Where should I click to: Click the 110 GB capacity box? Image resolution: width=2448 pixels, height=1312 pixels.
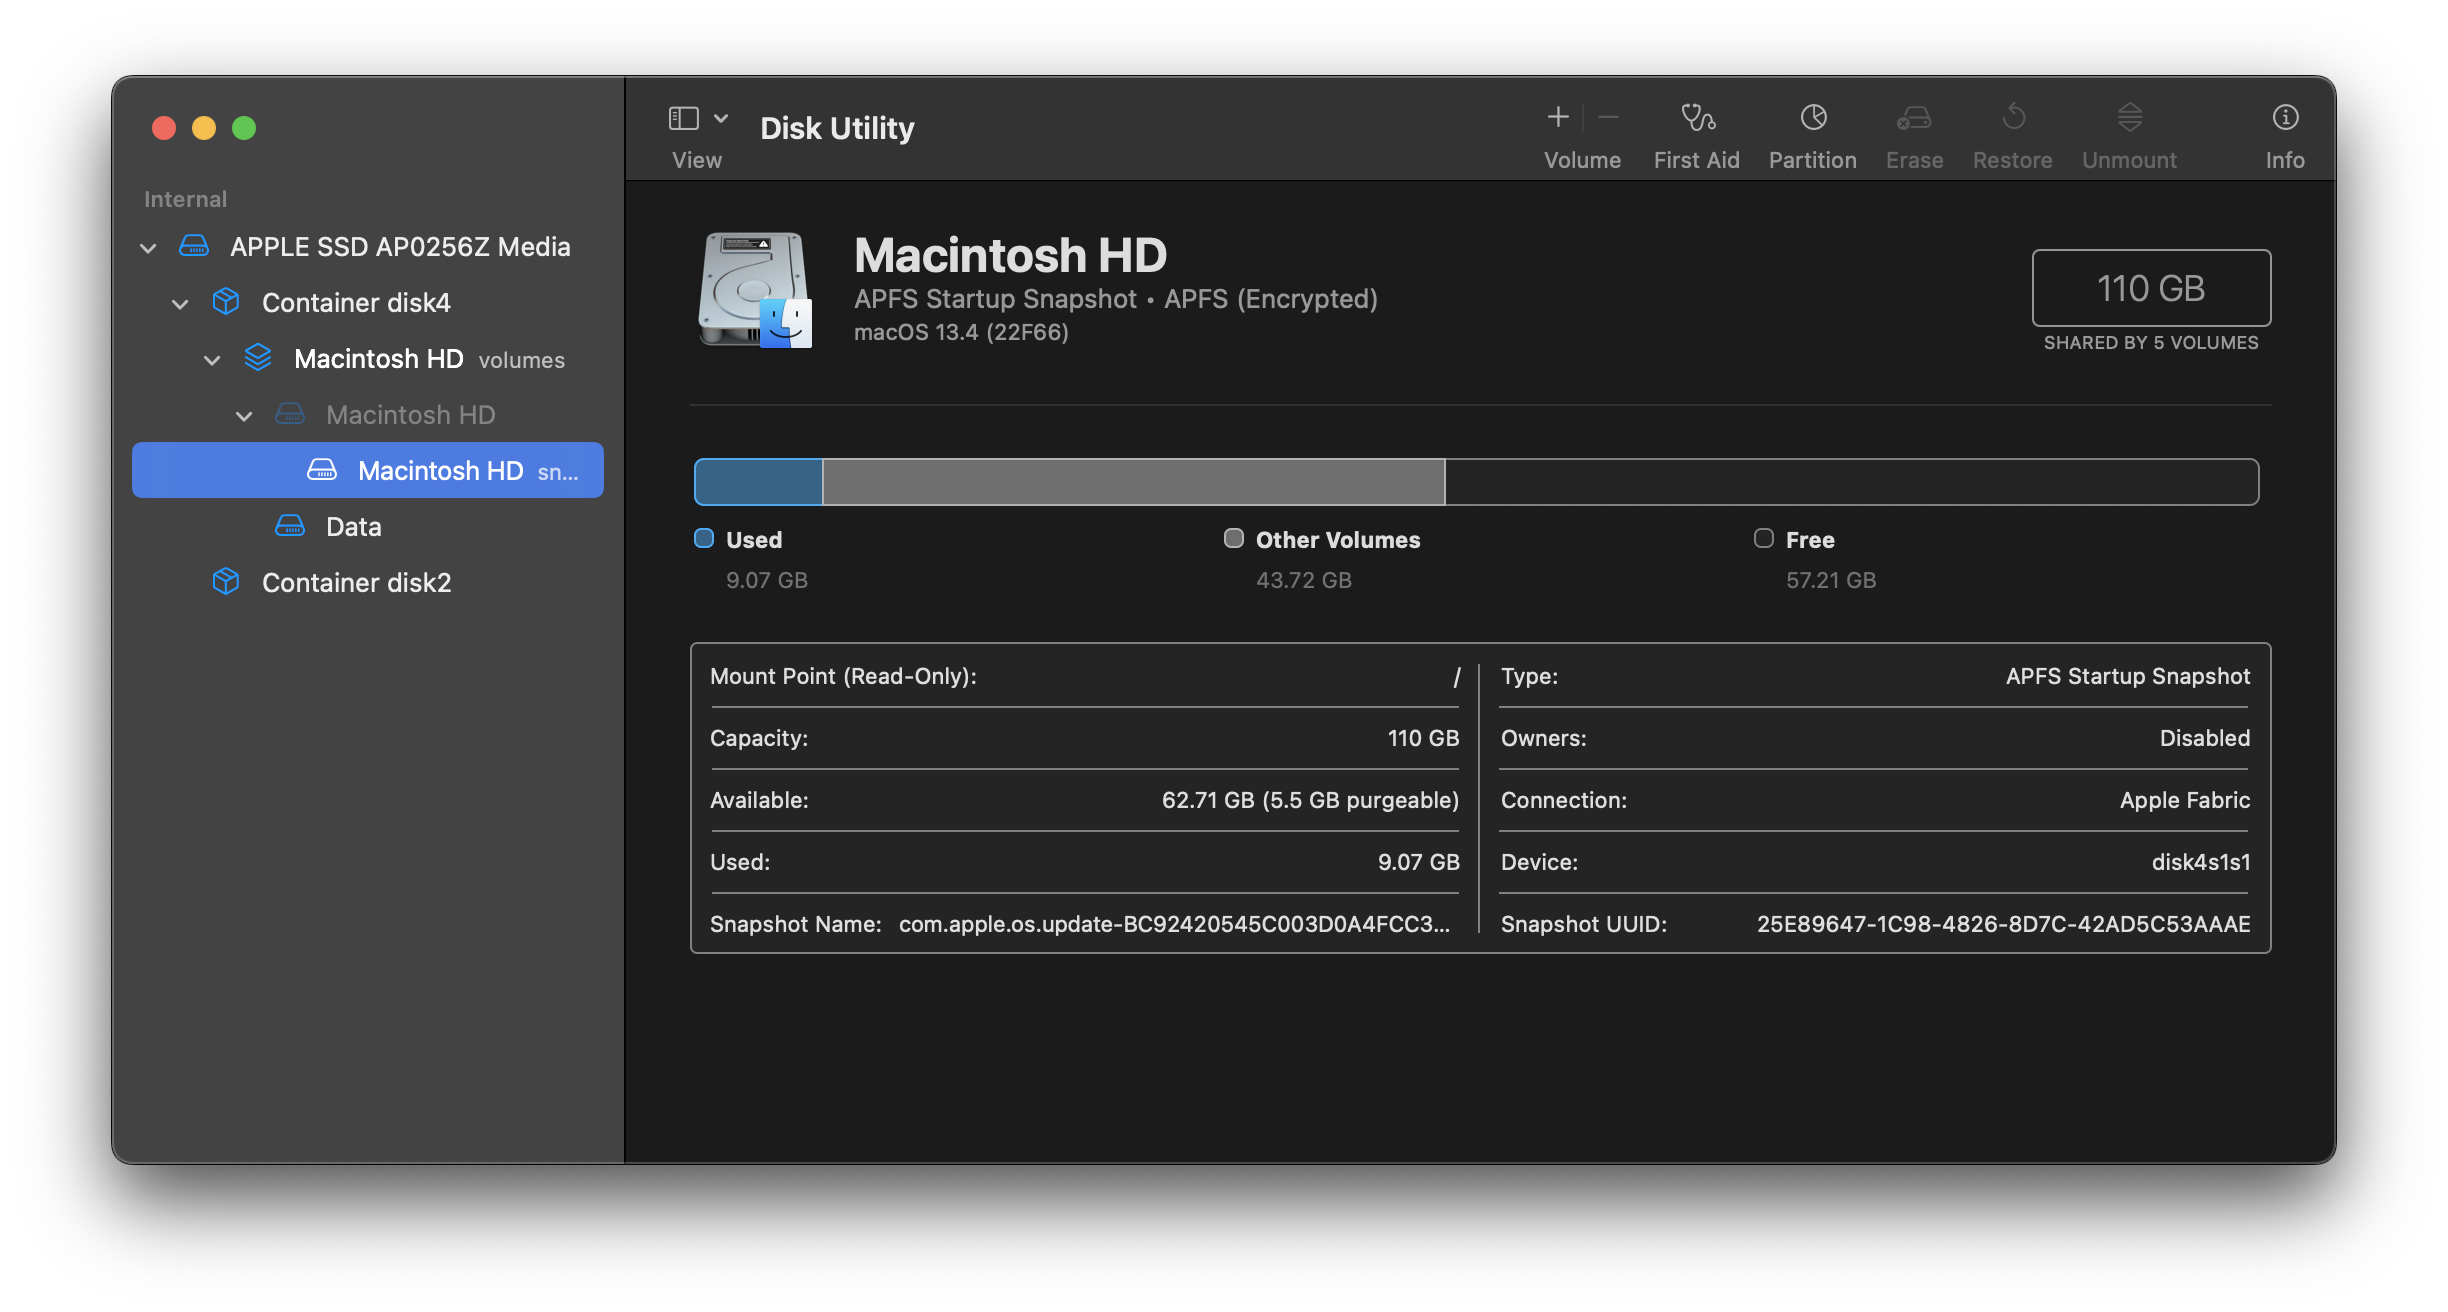point(2151,288)
